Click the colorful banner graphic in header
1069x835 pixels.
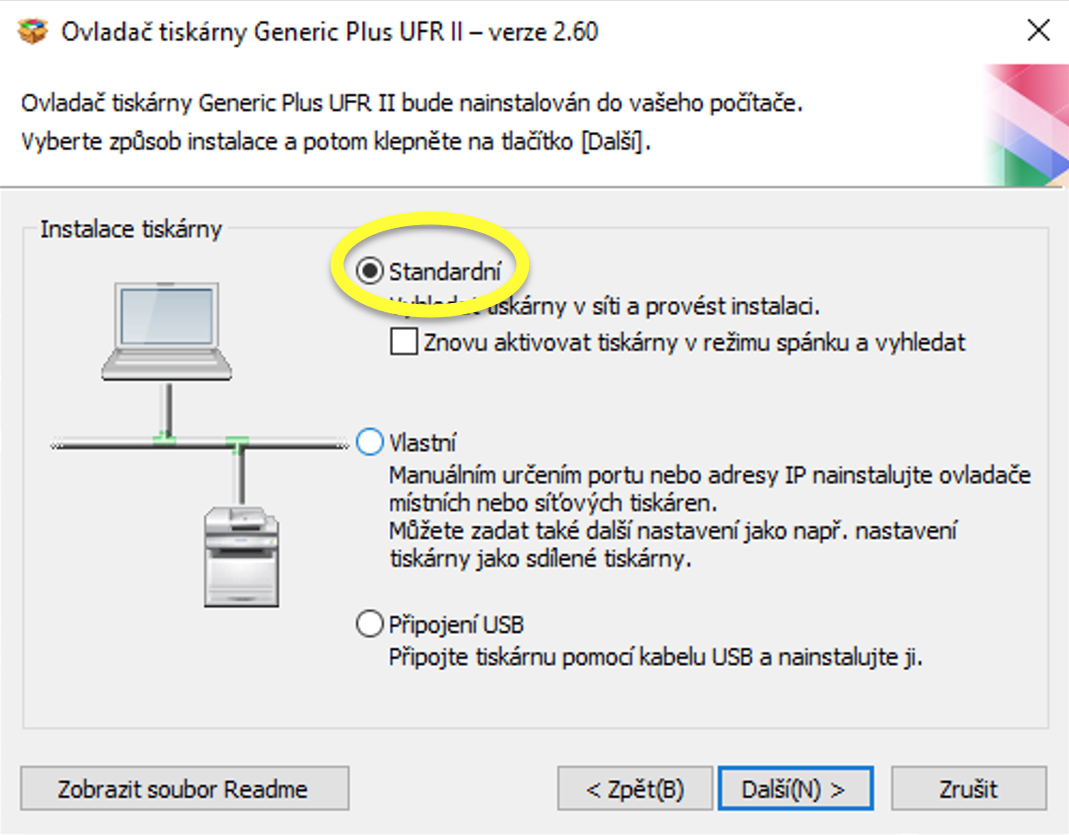(x=1024, y=125)
